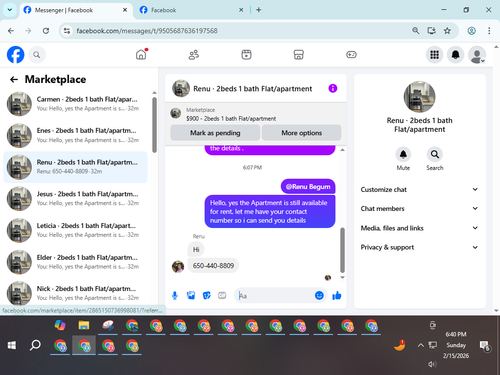500x375 pixels.
Task: Open the account profile avatar menu
Action: [477, 55]
